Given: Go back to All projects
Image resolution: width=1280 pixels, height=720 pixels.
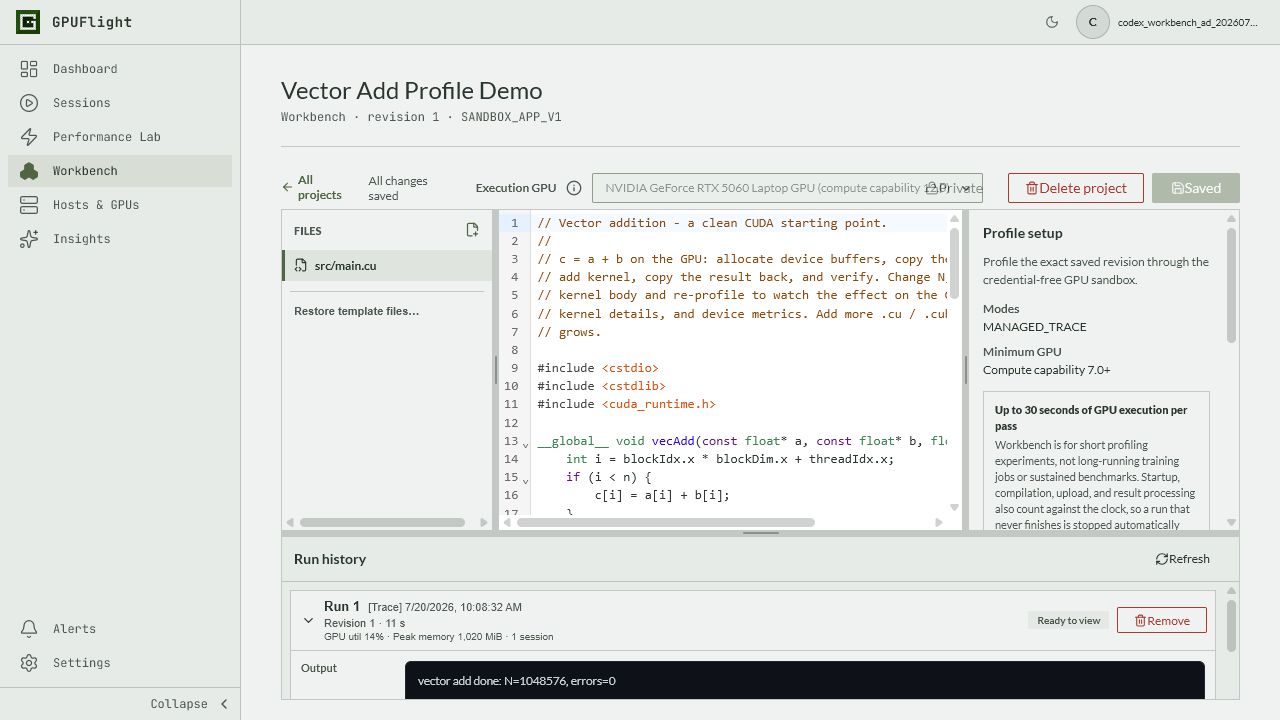Looking at the screenshot, I should 312,188.
